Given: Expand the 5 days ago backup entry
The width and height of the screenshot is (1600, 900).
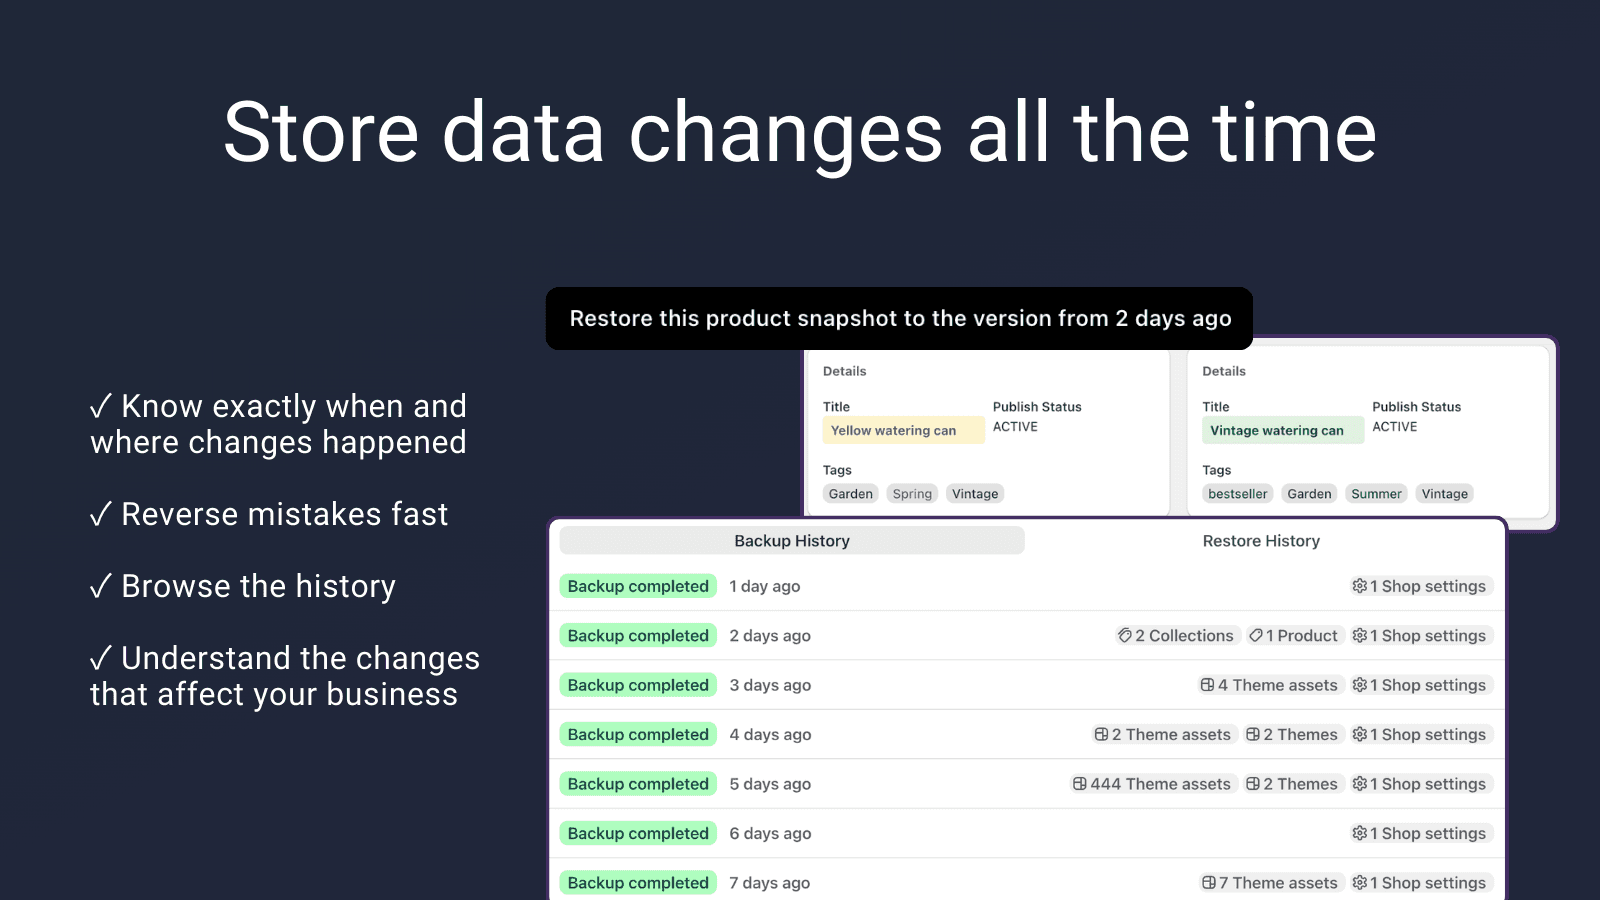Looking at the screenshot, I should 770,783.
